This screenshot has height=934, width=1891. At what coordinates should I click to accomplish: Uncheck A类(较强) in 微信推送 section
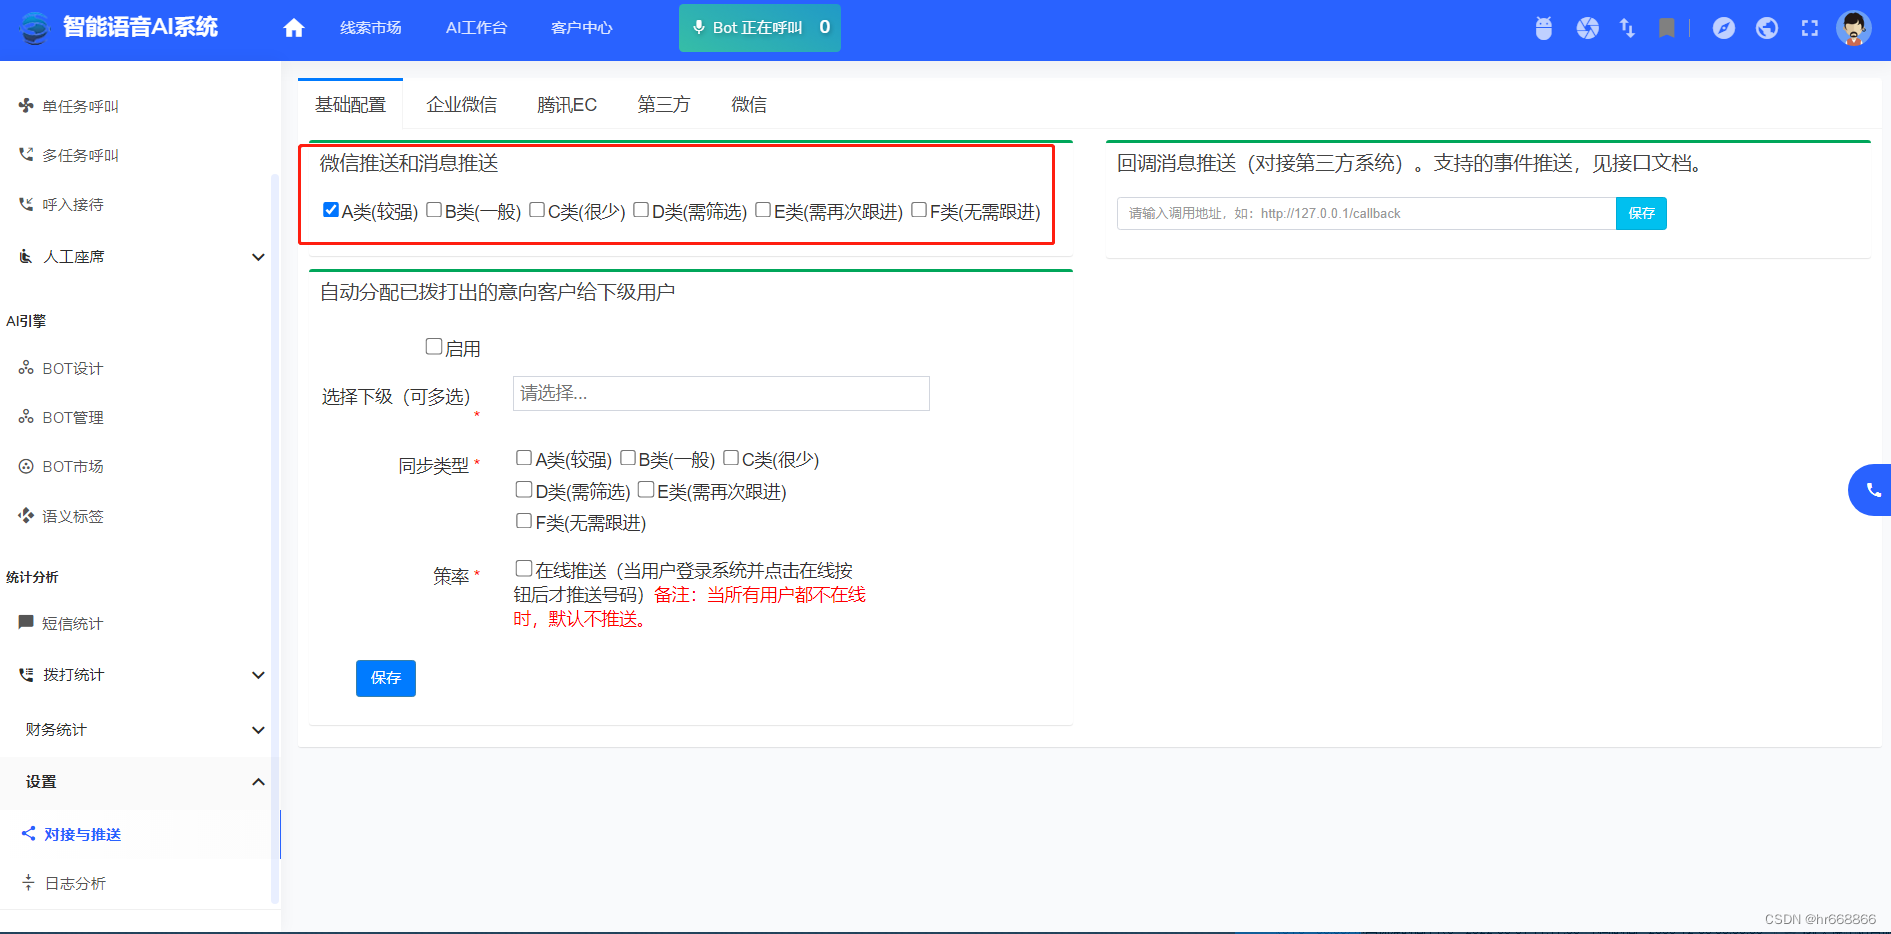pos(331,210)
